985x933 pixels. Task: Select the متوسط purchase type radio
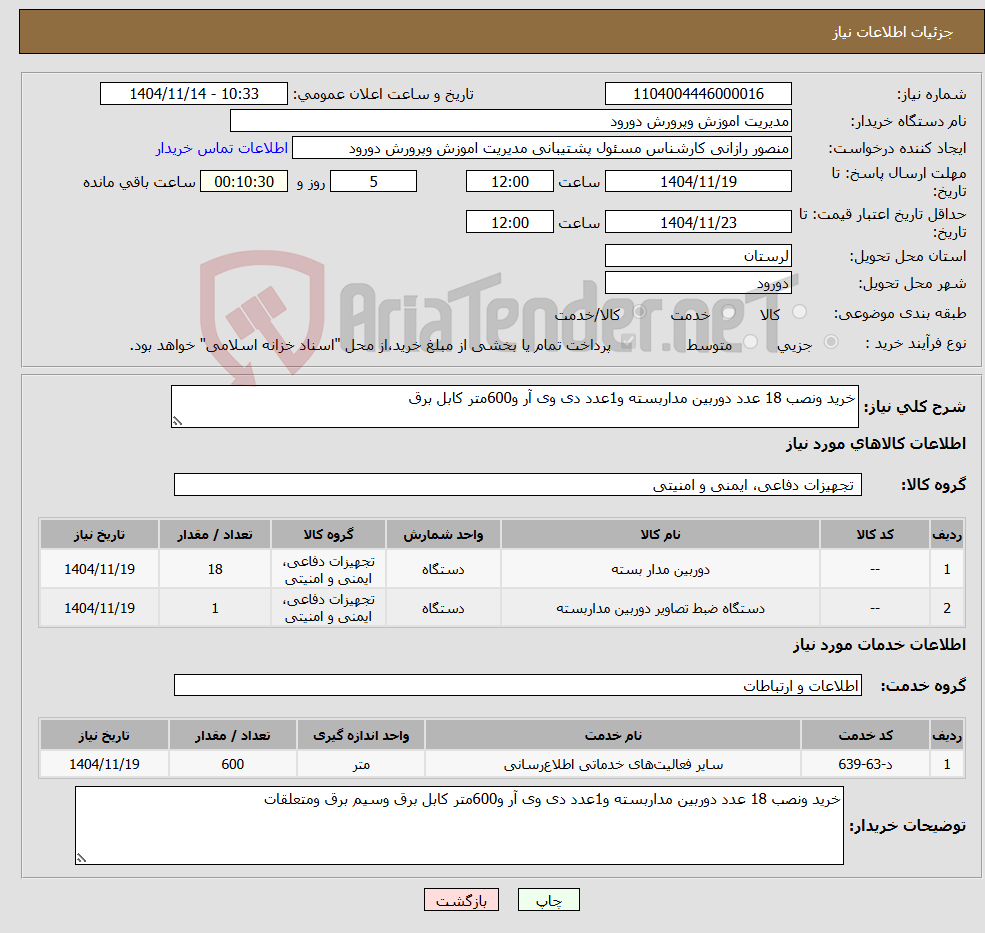click(750, 342)
